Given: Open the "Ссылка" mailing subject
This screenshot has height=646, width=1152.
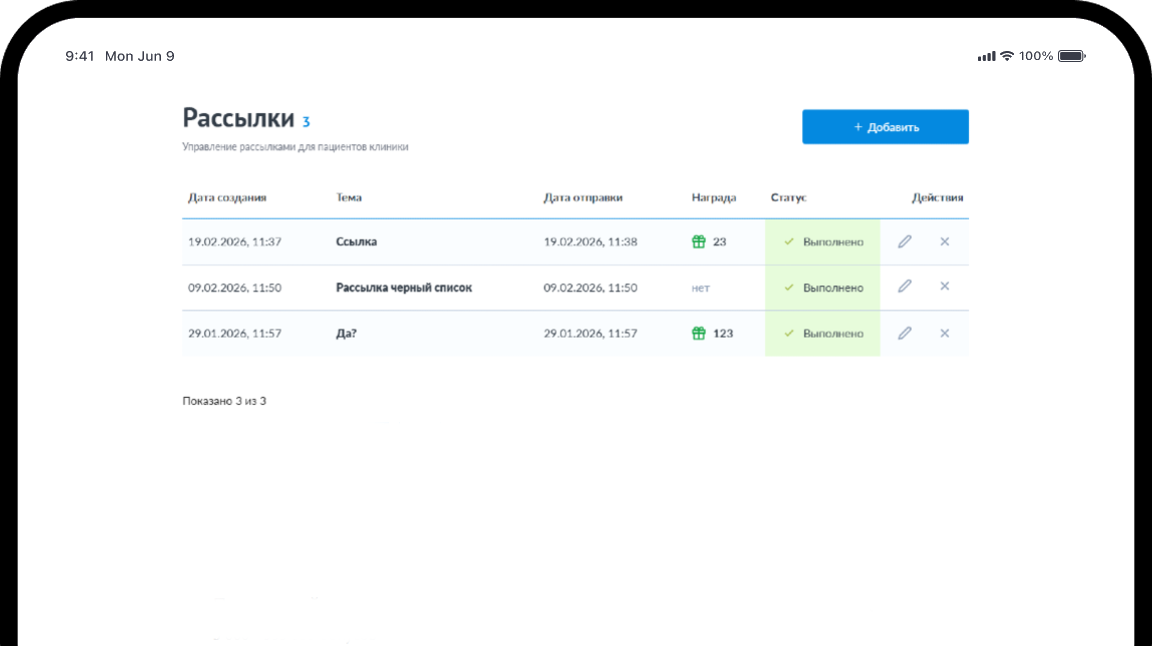Looking at the screenshot, I should click(x=356, y=242).
